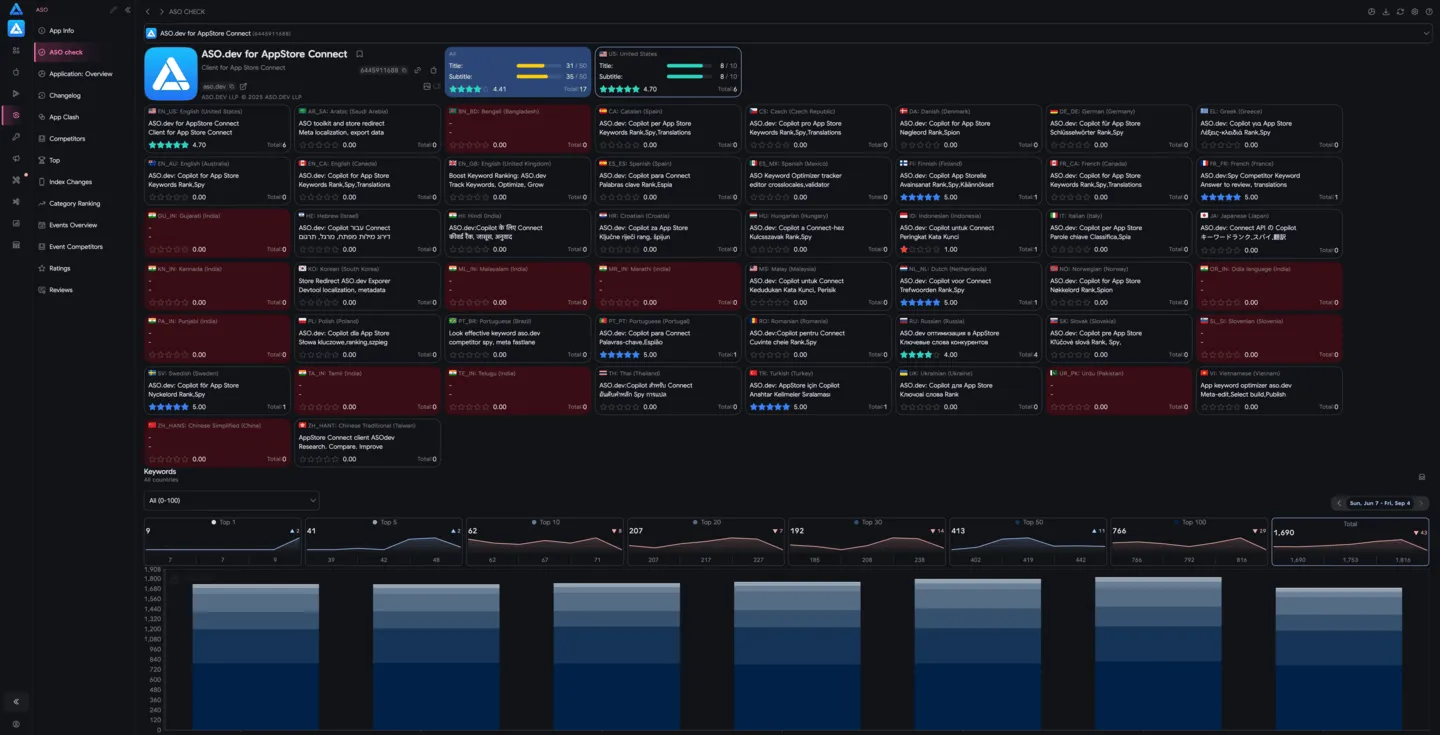Bookmark the ASO.dev for AppStore Connect app

point(360,54)
